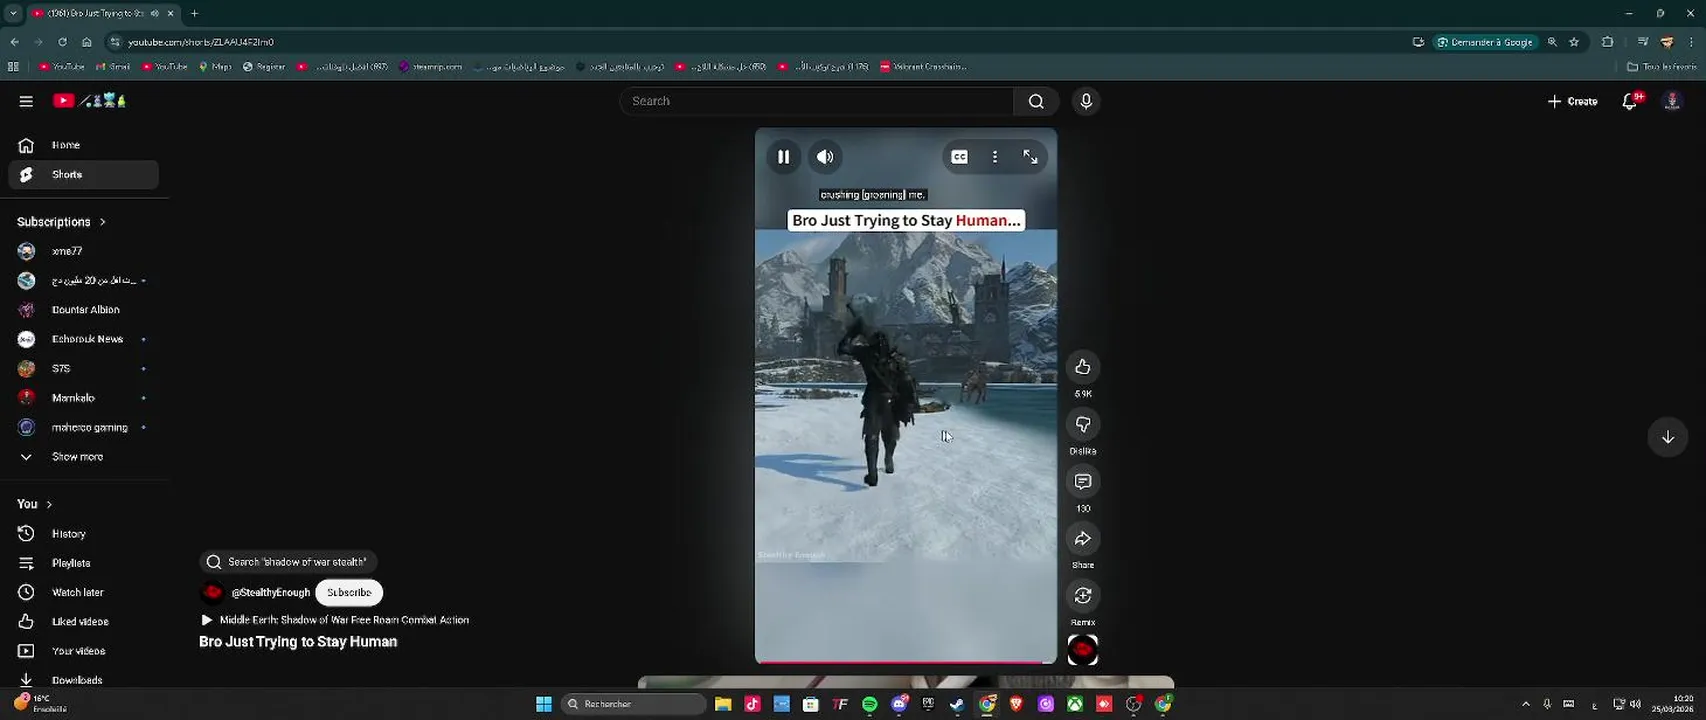Click the youtube.com address bar
1706x720 pixels.
(x=750, y=42)
